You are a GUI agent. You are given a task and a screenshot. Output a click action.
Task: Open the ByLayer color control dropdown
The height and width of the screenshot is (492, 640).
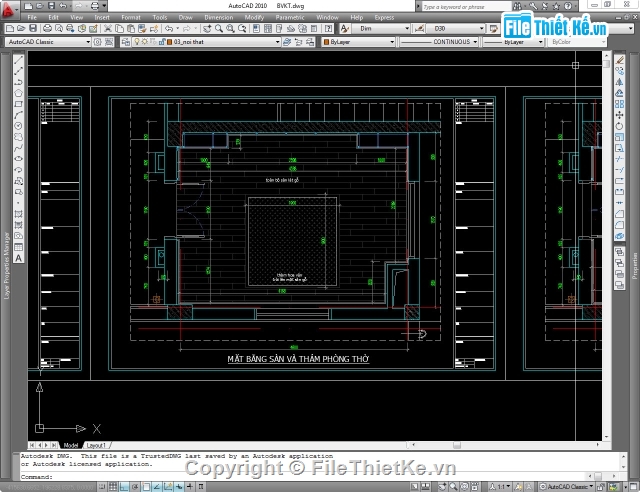(x=359, y=42)
